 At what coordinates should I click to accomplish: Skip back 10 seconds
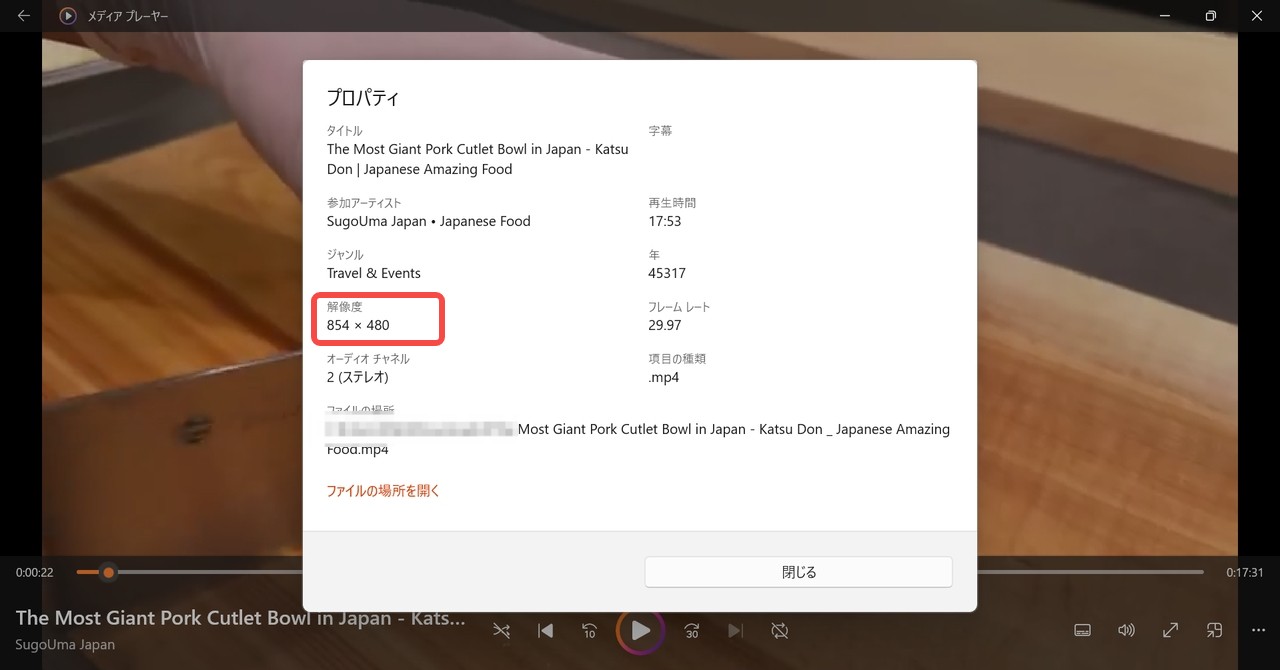(x=589, y=631)
